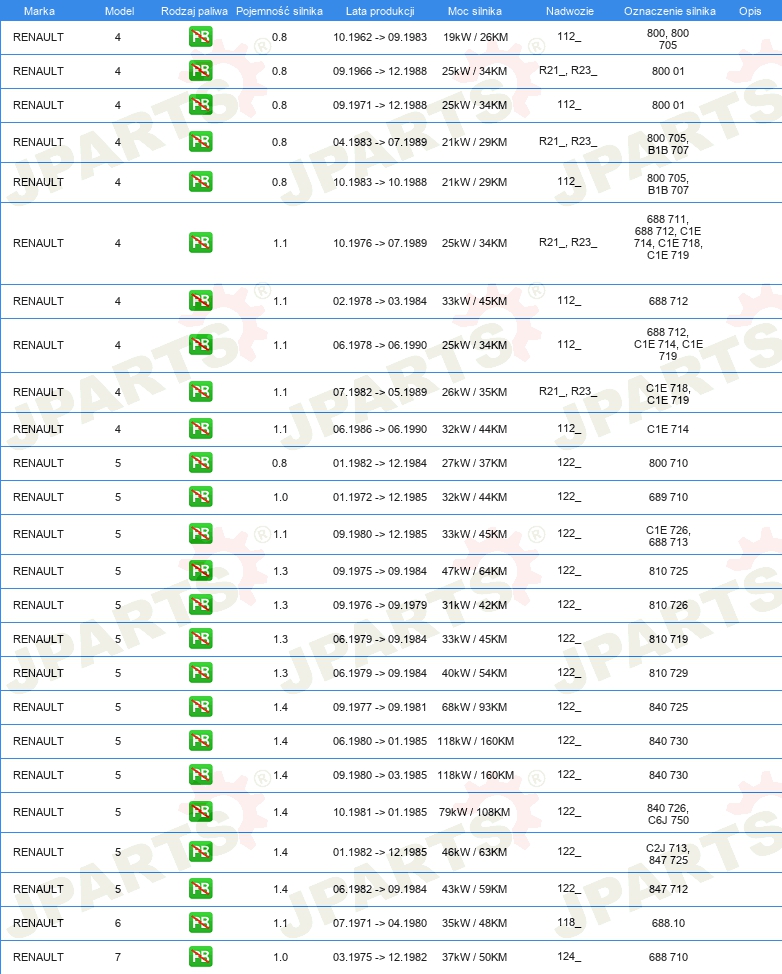The height and width of the screenshot is (974, 782).
Task: Click the Pojemność silnika column header
Action: pyautogui.click(x=280, y=11)
